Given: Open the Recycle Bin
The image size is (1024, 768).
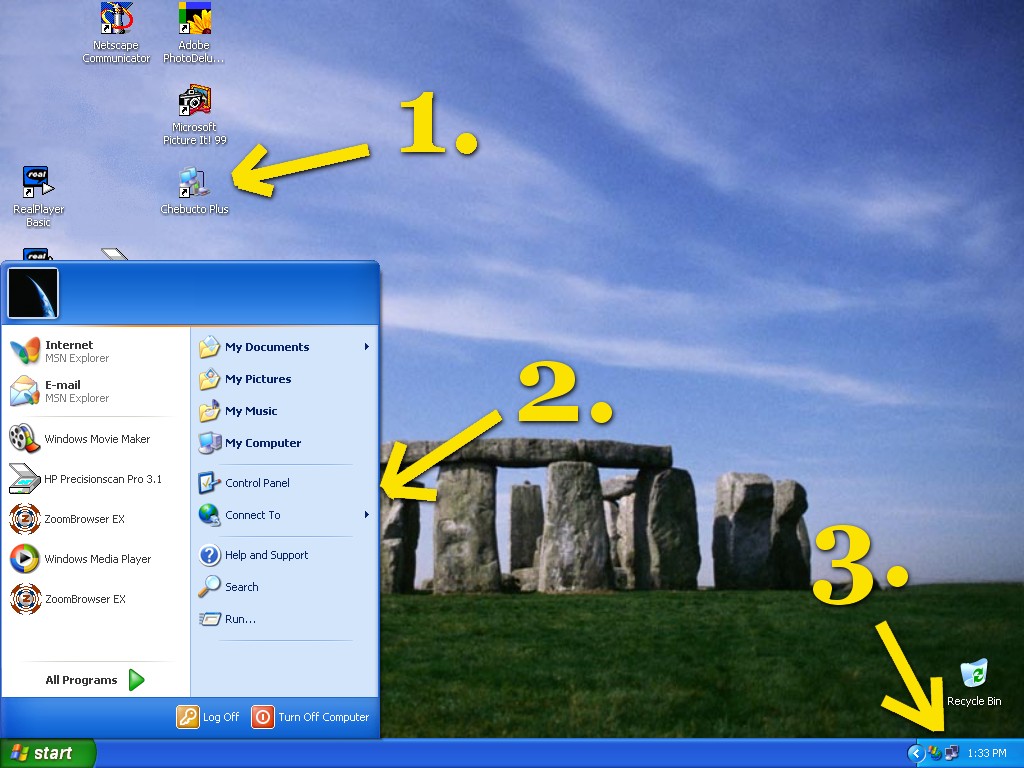Looking at the screenshot, I should (x=973, y=675).
